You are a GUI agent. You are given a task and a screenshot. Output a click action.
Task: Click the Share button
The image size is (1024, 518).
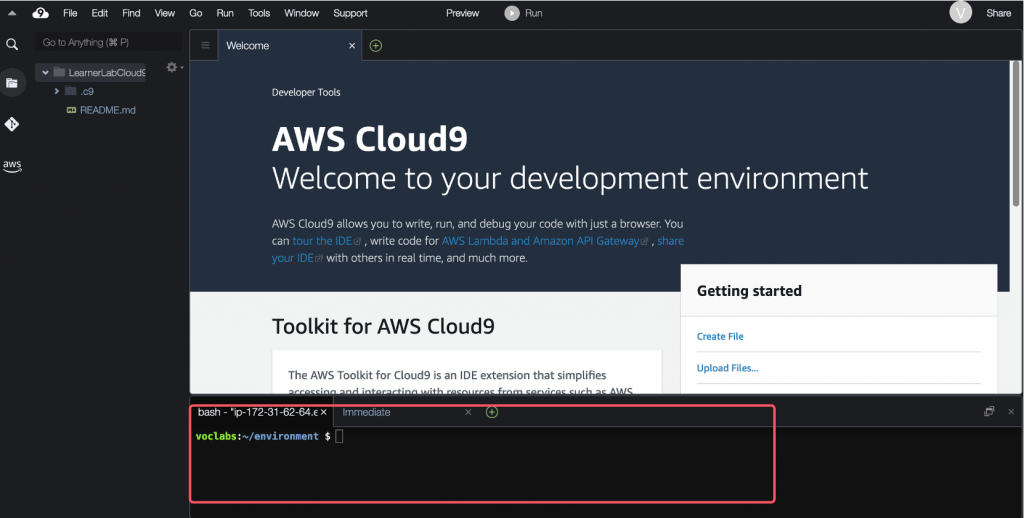coord(999,13)
